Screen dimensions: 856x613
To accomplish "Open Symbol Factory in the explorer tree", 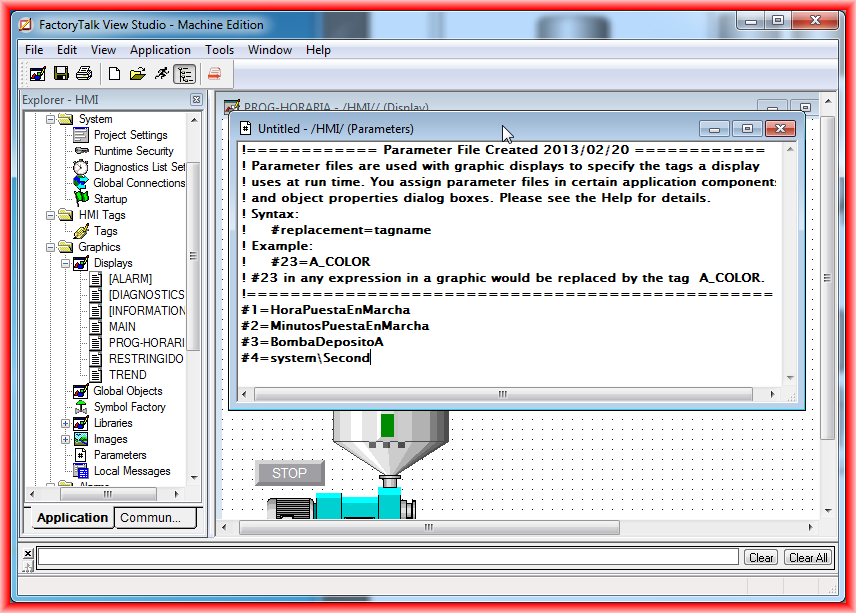I will (x=129, y=407).
